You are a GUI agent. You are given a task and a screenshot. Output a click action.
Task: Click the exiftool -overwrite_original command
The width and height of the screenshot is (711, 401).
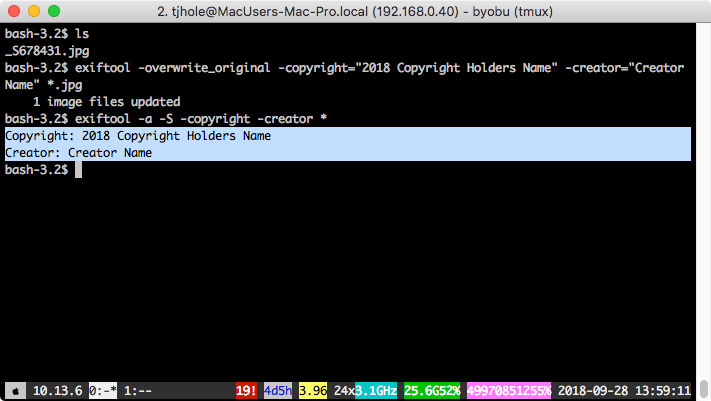[345, 76]
